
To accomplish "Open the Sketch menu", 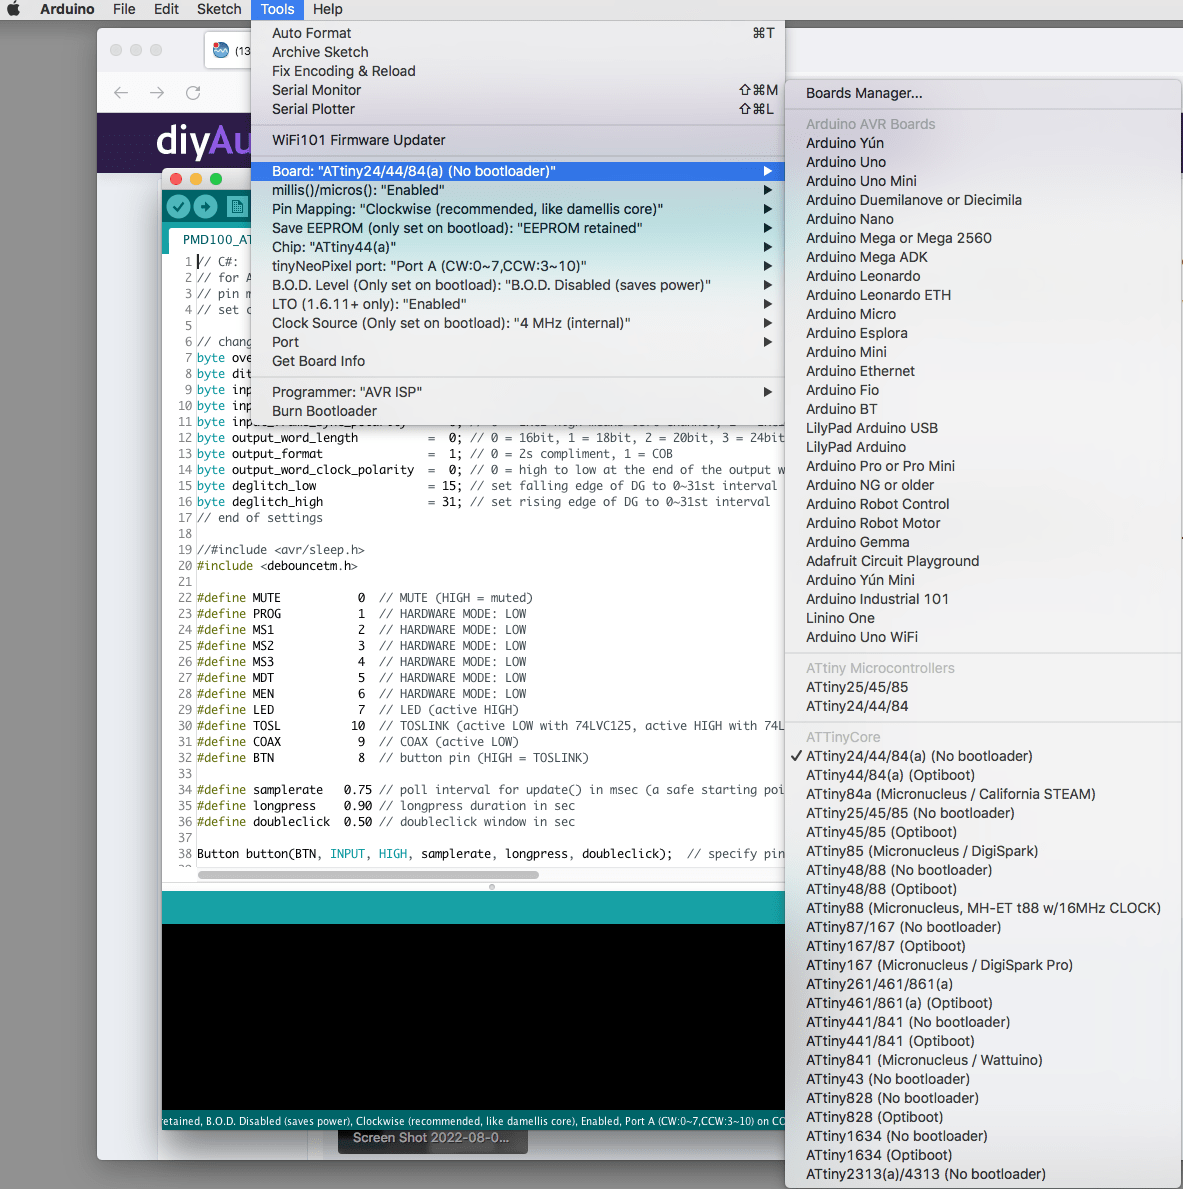I will 219,9.
